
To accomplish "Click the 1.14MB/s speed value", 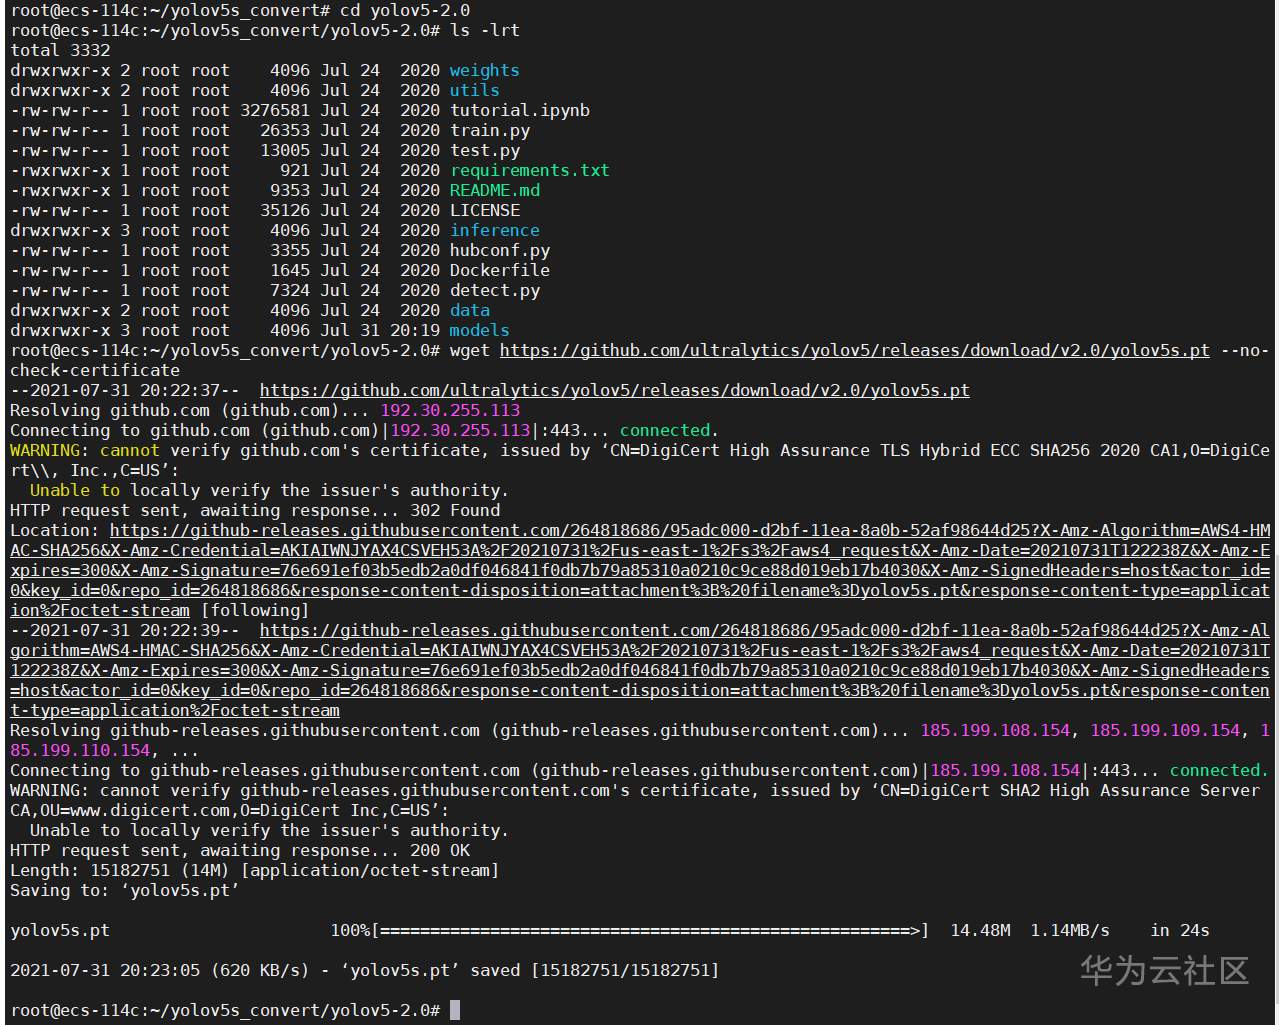I will pyautogui.click(x=1069, y=930).
